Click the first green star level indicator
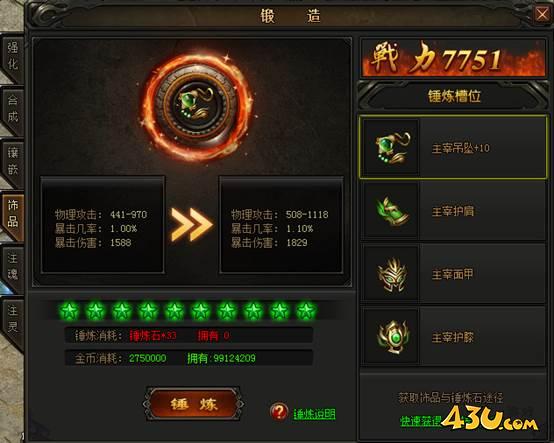The width and height of the screenshot is (554, 443). 69,311
